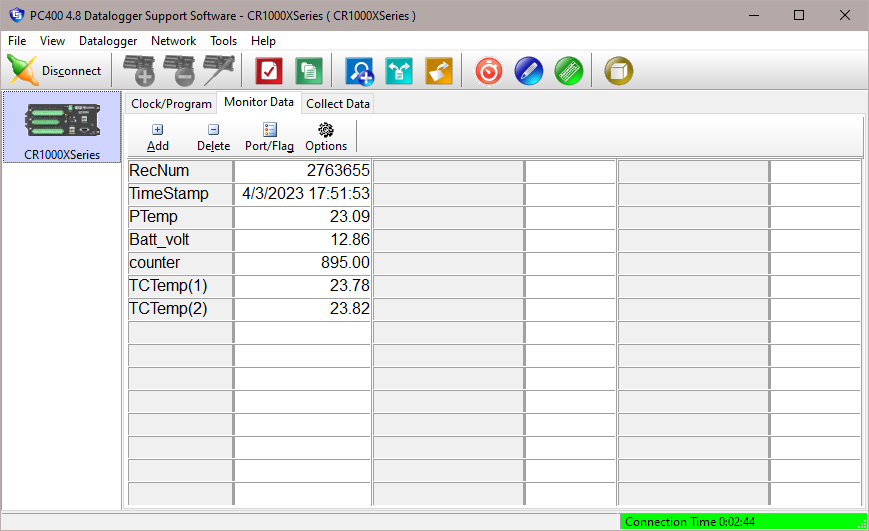The image size is (869, 531).
Task: Minimize the PC400 window
Action: [754, 16]
